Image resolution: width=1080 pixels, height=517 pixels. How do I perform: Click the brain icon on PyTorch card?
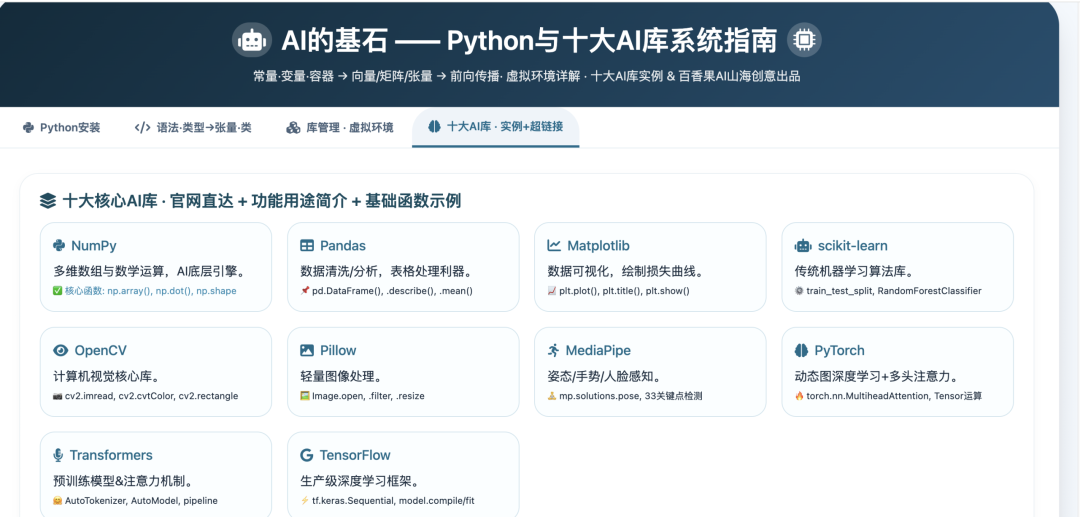pos(801,350)
